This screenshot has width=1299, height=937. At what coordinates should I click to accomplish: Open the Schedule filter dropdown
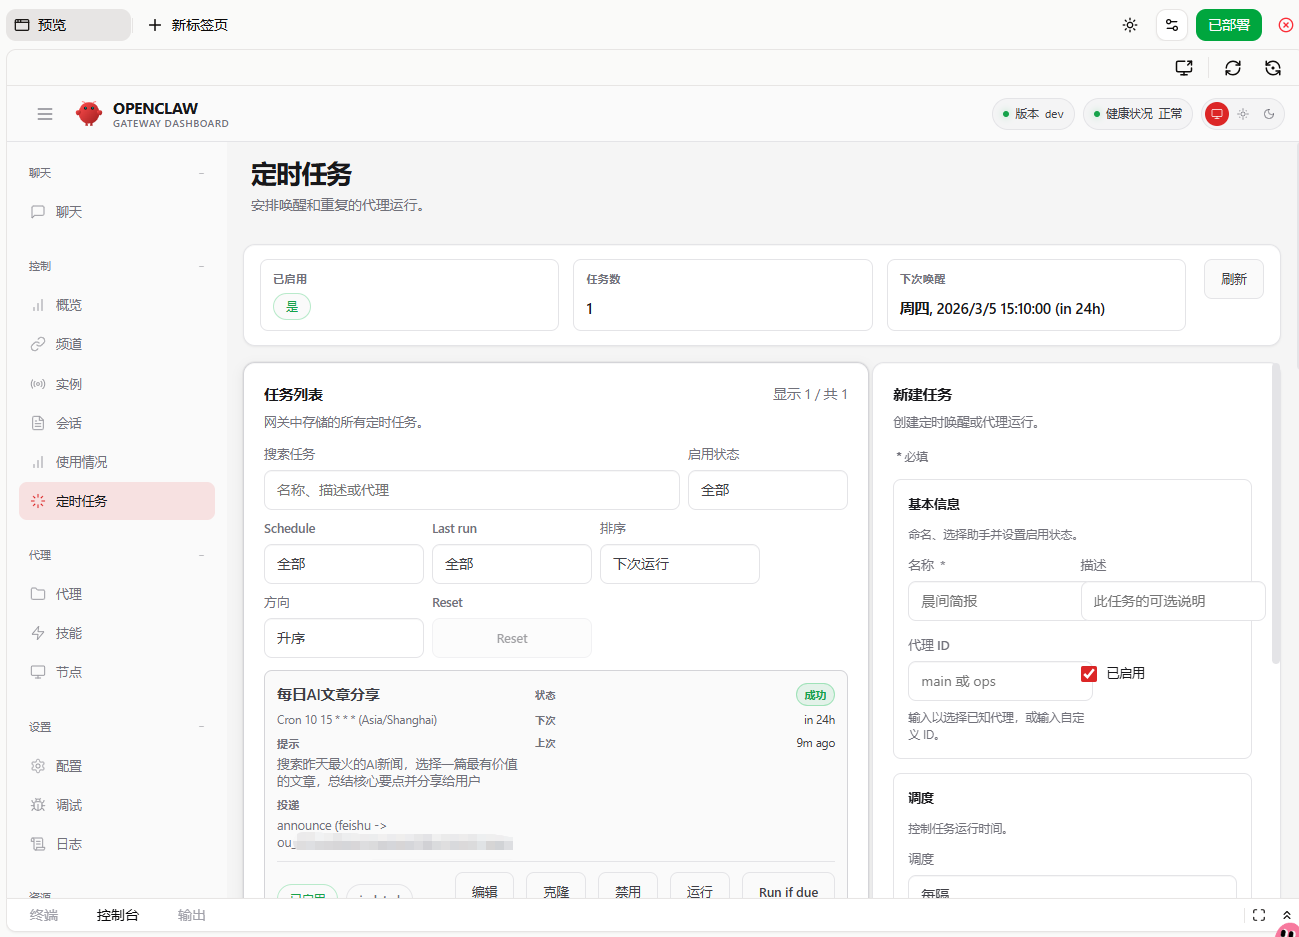[x=343, y=564]
